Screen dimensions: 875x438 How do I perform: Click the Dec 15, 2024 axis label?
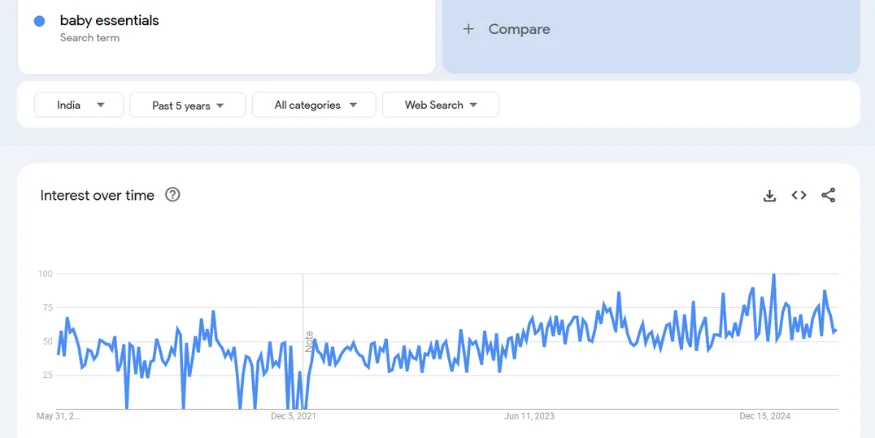tap(765, 416)
